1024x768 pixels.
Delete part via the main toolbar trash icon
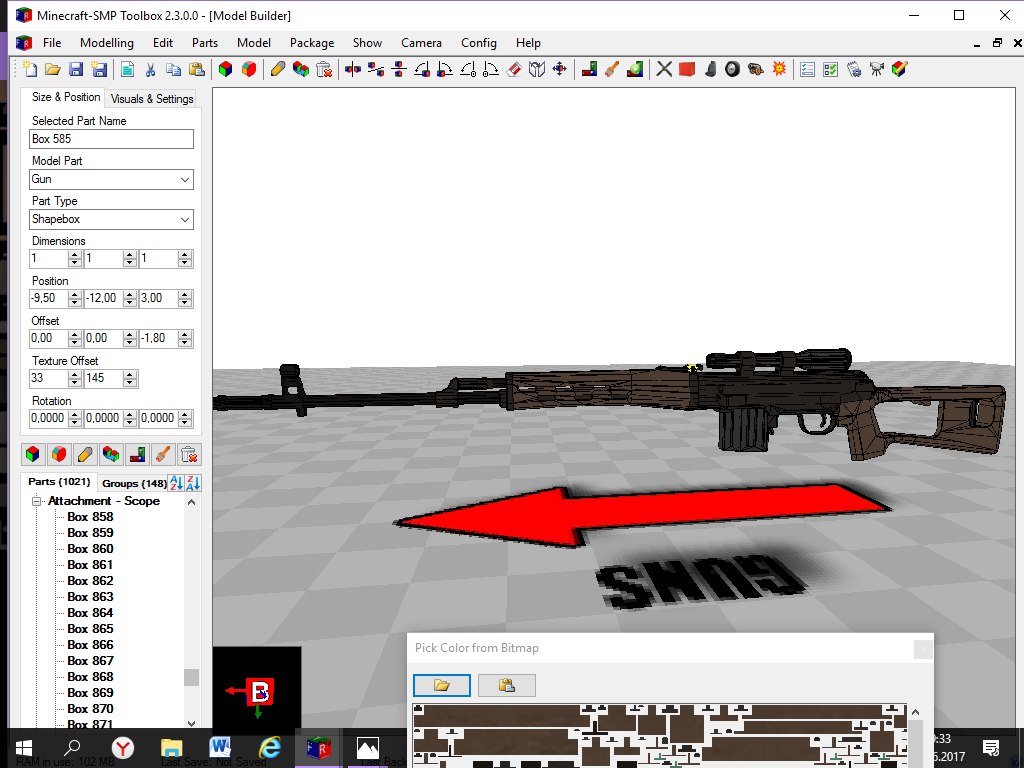click(323, 69)
